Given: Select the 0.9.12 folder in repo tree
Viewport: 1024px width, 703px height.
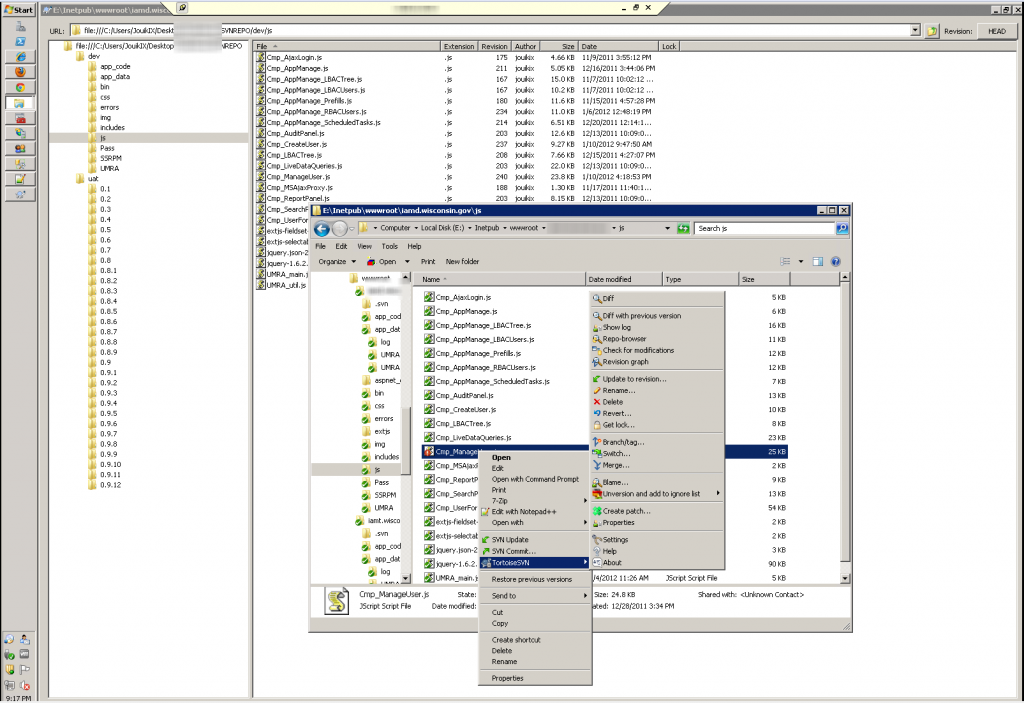Looking at the screenshot, I should tap(110, 485).
